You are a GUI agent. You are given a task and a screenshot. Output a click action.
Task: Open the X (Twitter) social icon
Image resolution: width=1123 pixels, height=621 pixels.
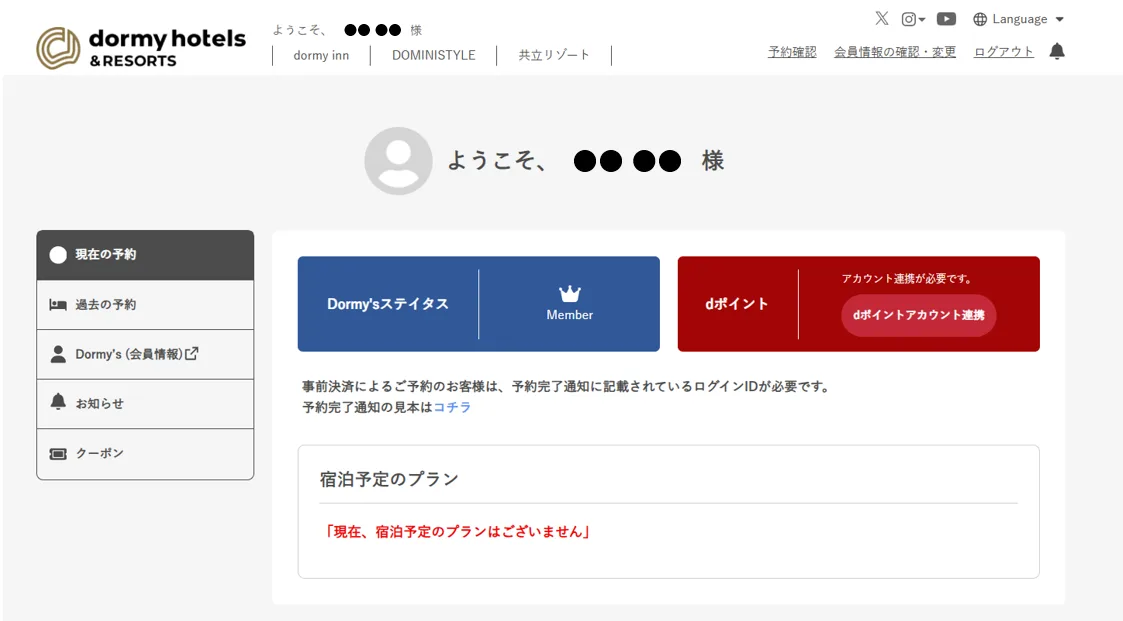coord(882,19)
